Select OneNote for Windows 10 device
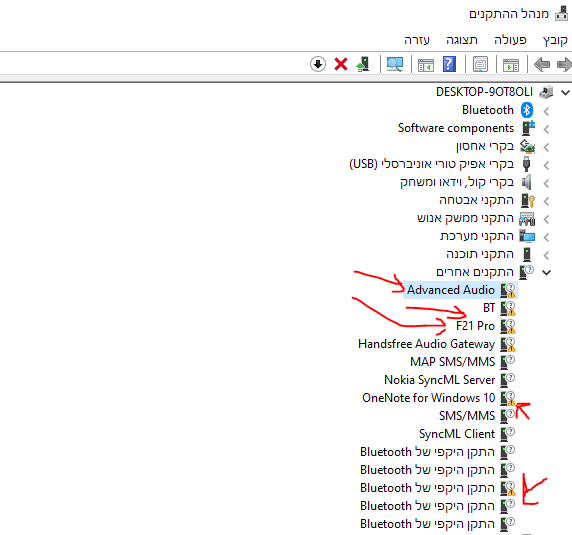Image resolution: width=572 pixels, height=535 pixels. click(429, 398)
